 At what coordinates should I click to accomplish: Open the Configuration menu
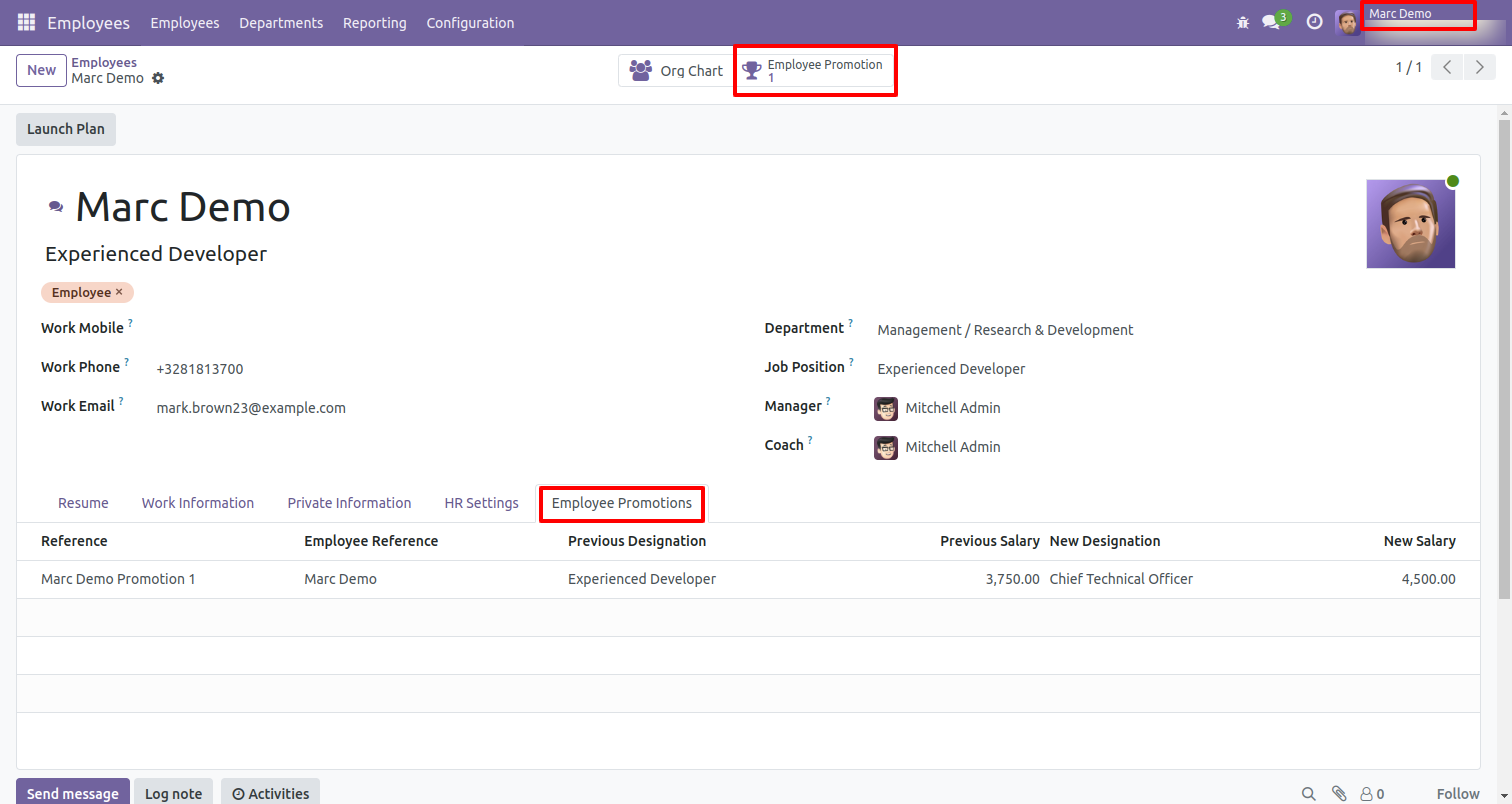coord(470,23)
